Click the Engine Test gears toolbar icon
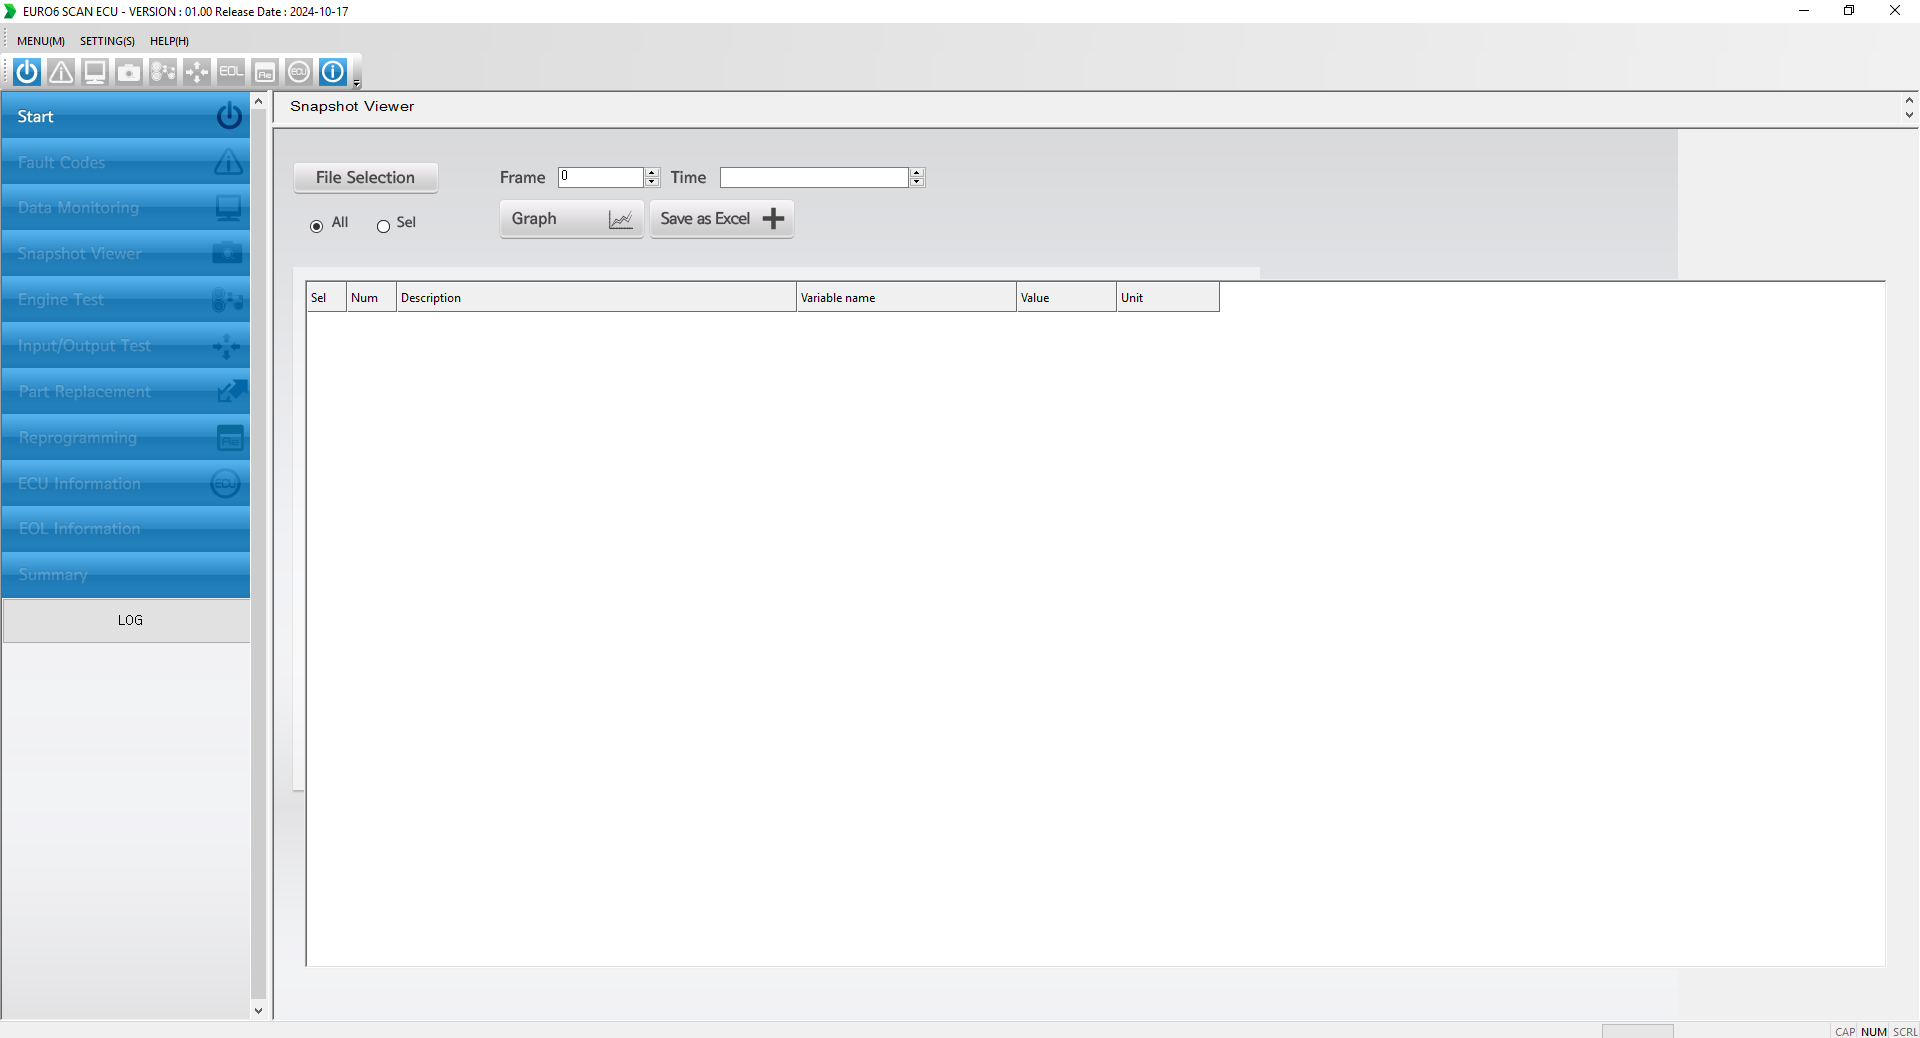This screenshot has height=1038, width=1920. pyautogui.click(x=163, y=72)
